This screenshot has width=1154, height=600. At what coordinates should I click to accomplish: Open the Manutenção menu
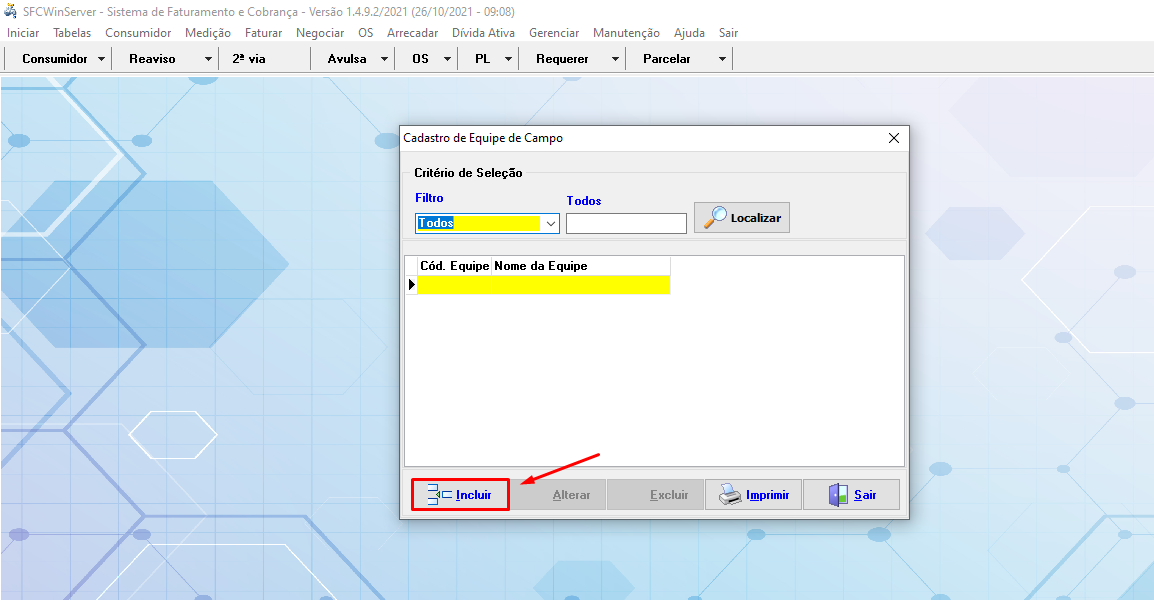(626, 33)
